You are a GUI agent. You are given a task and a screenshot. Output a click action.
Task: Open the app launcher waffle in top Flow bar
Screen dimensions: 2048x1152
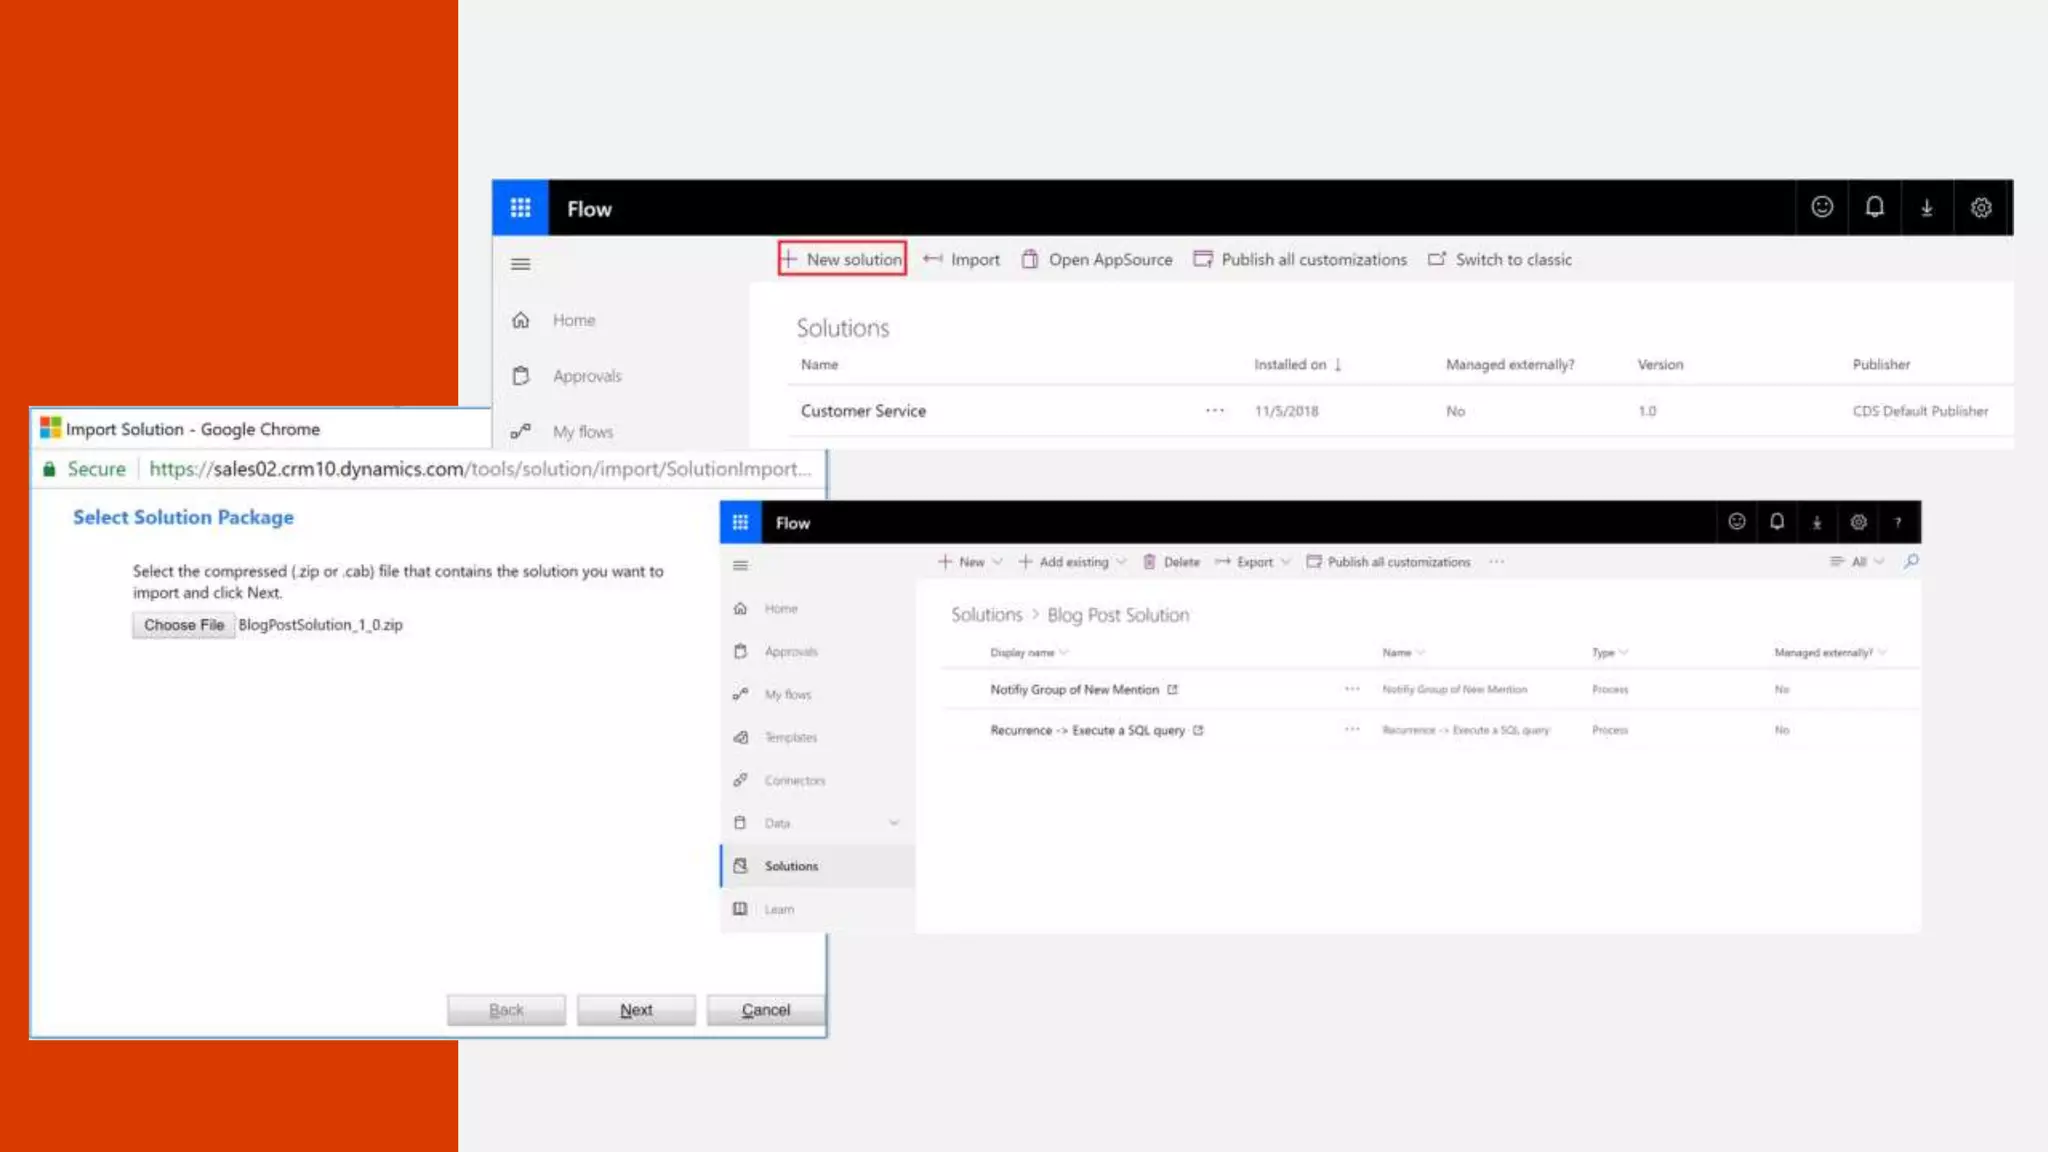click(x=520, y=208)
